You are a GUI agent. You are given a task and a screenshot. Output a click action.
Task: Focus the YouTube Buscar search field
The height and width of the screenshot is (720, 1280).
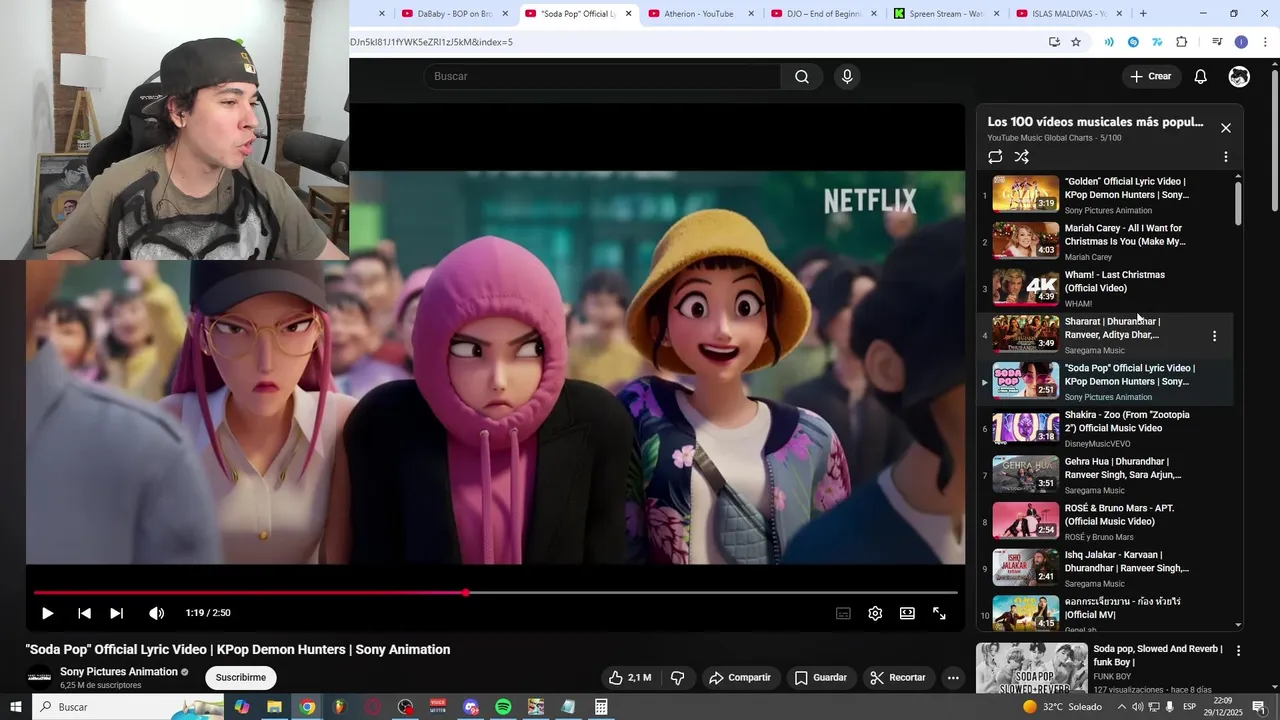pos(604,77)
